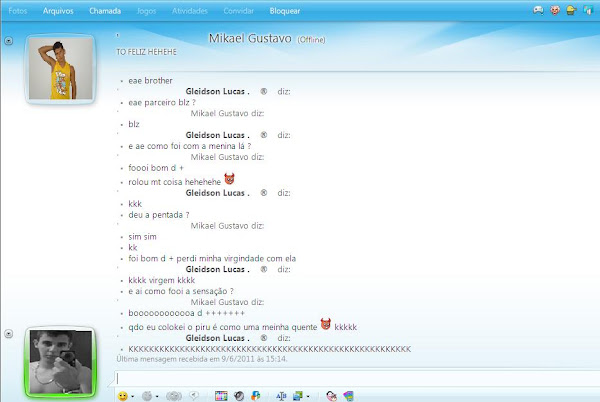
Task: Start a call via Chamada
Action: [x=105, y=11]
